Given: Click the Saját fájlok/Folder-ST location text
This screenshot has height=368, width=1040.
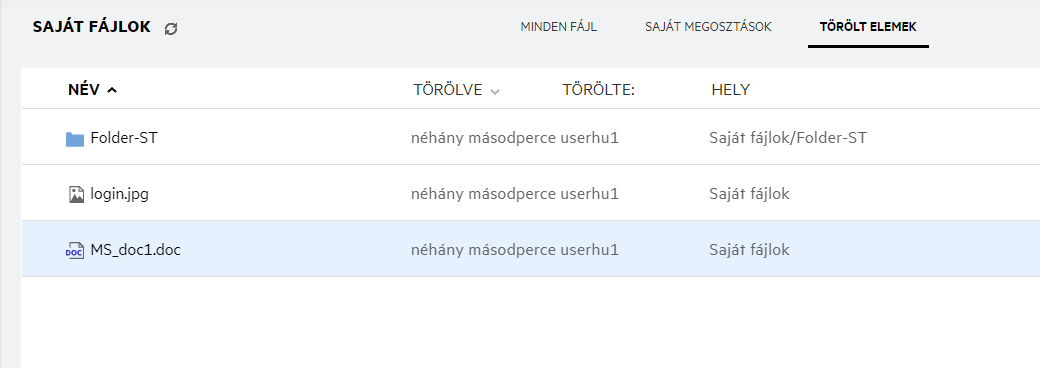Looking at the screenshot, I should [788, 138].
